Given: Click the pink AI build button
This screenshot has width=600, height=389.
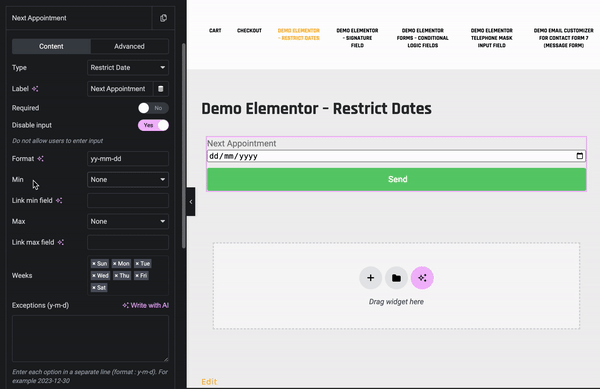Looking at the screenshot, I should (x=422, y=278).
